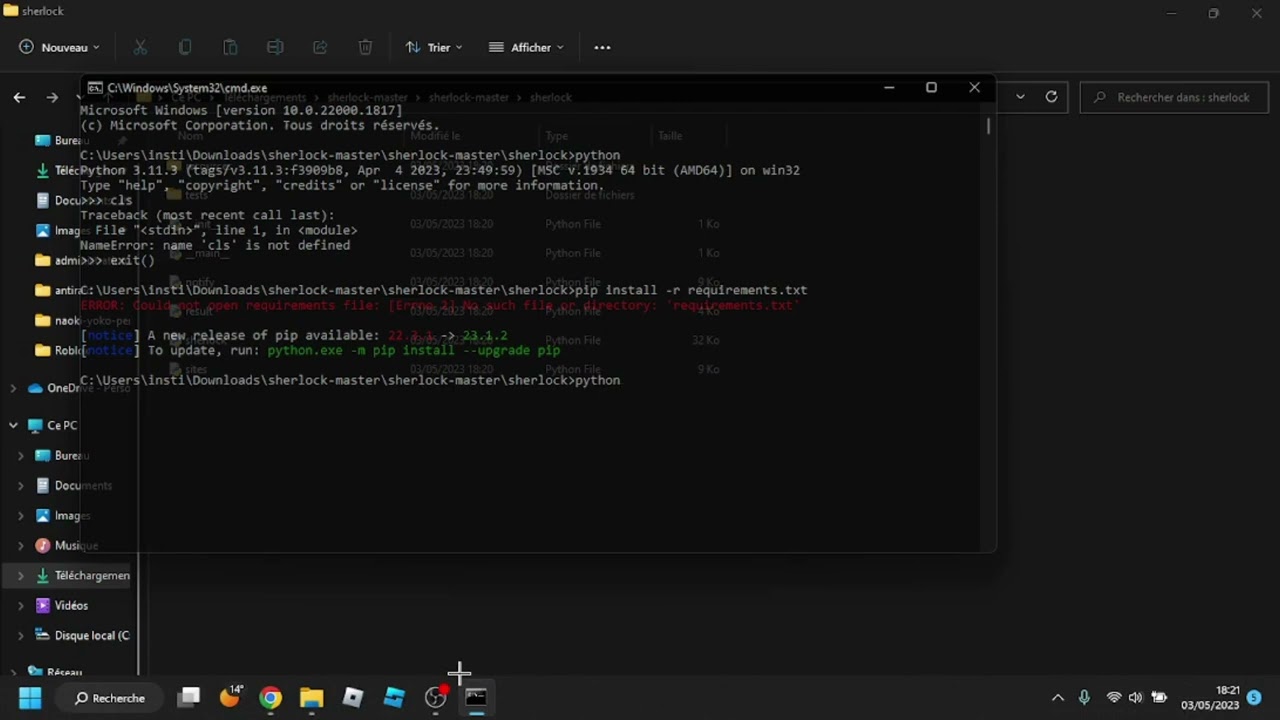
Task: Click the 'Rechercher dans : sherlock' search field
Action: 1174,97
